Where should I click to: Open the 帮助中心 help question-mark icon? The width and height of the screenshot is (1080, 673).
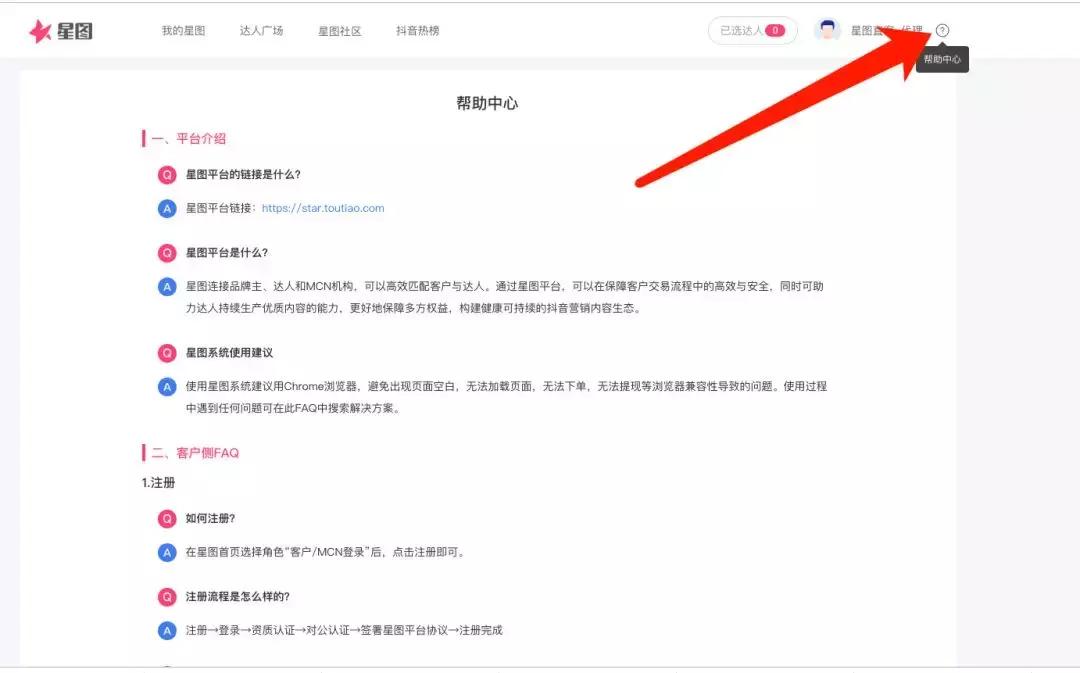pyautogui.click(x=943, y=30)
